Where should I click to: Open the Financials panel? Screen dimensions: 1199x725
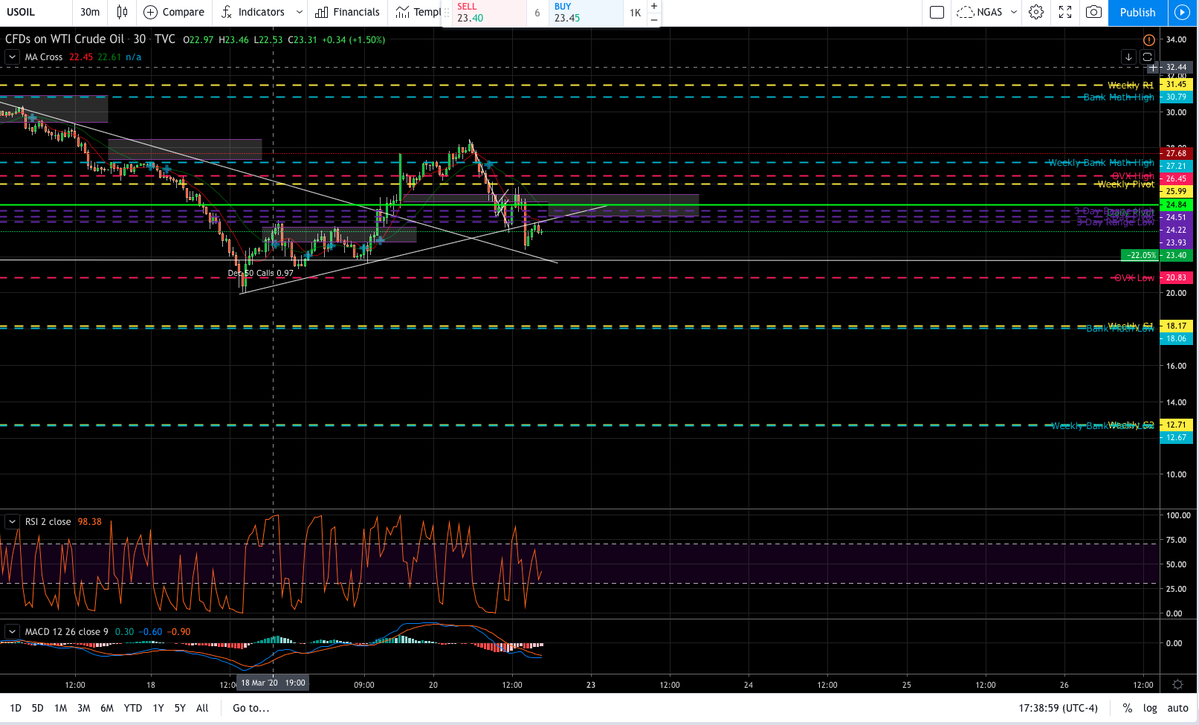(347, 12)
